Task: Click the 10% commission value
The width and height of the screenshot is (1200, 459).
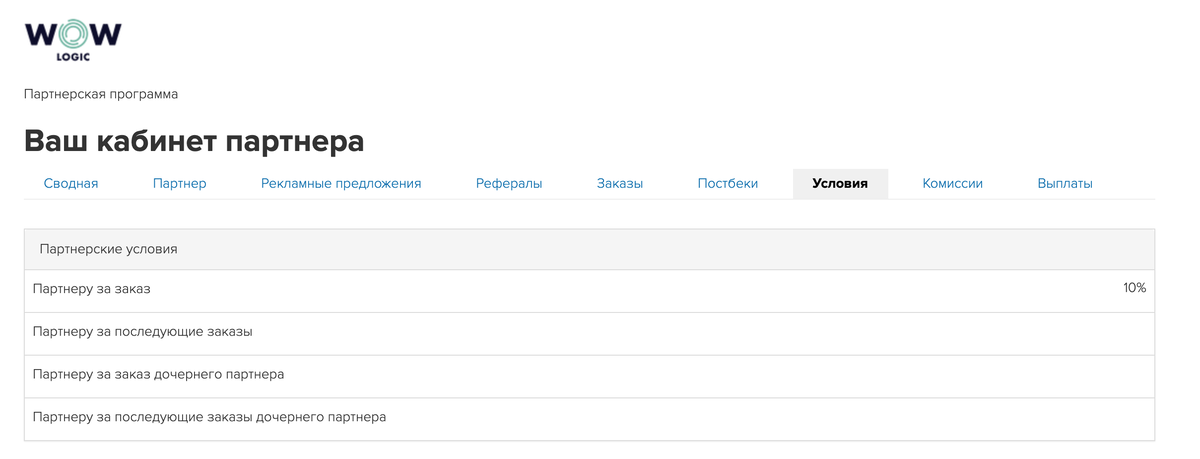Action: point(1134,288)
